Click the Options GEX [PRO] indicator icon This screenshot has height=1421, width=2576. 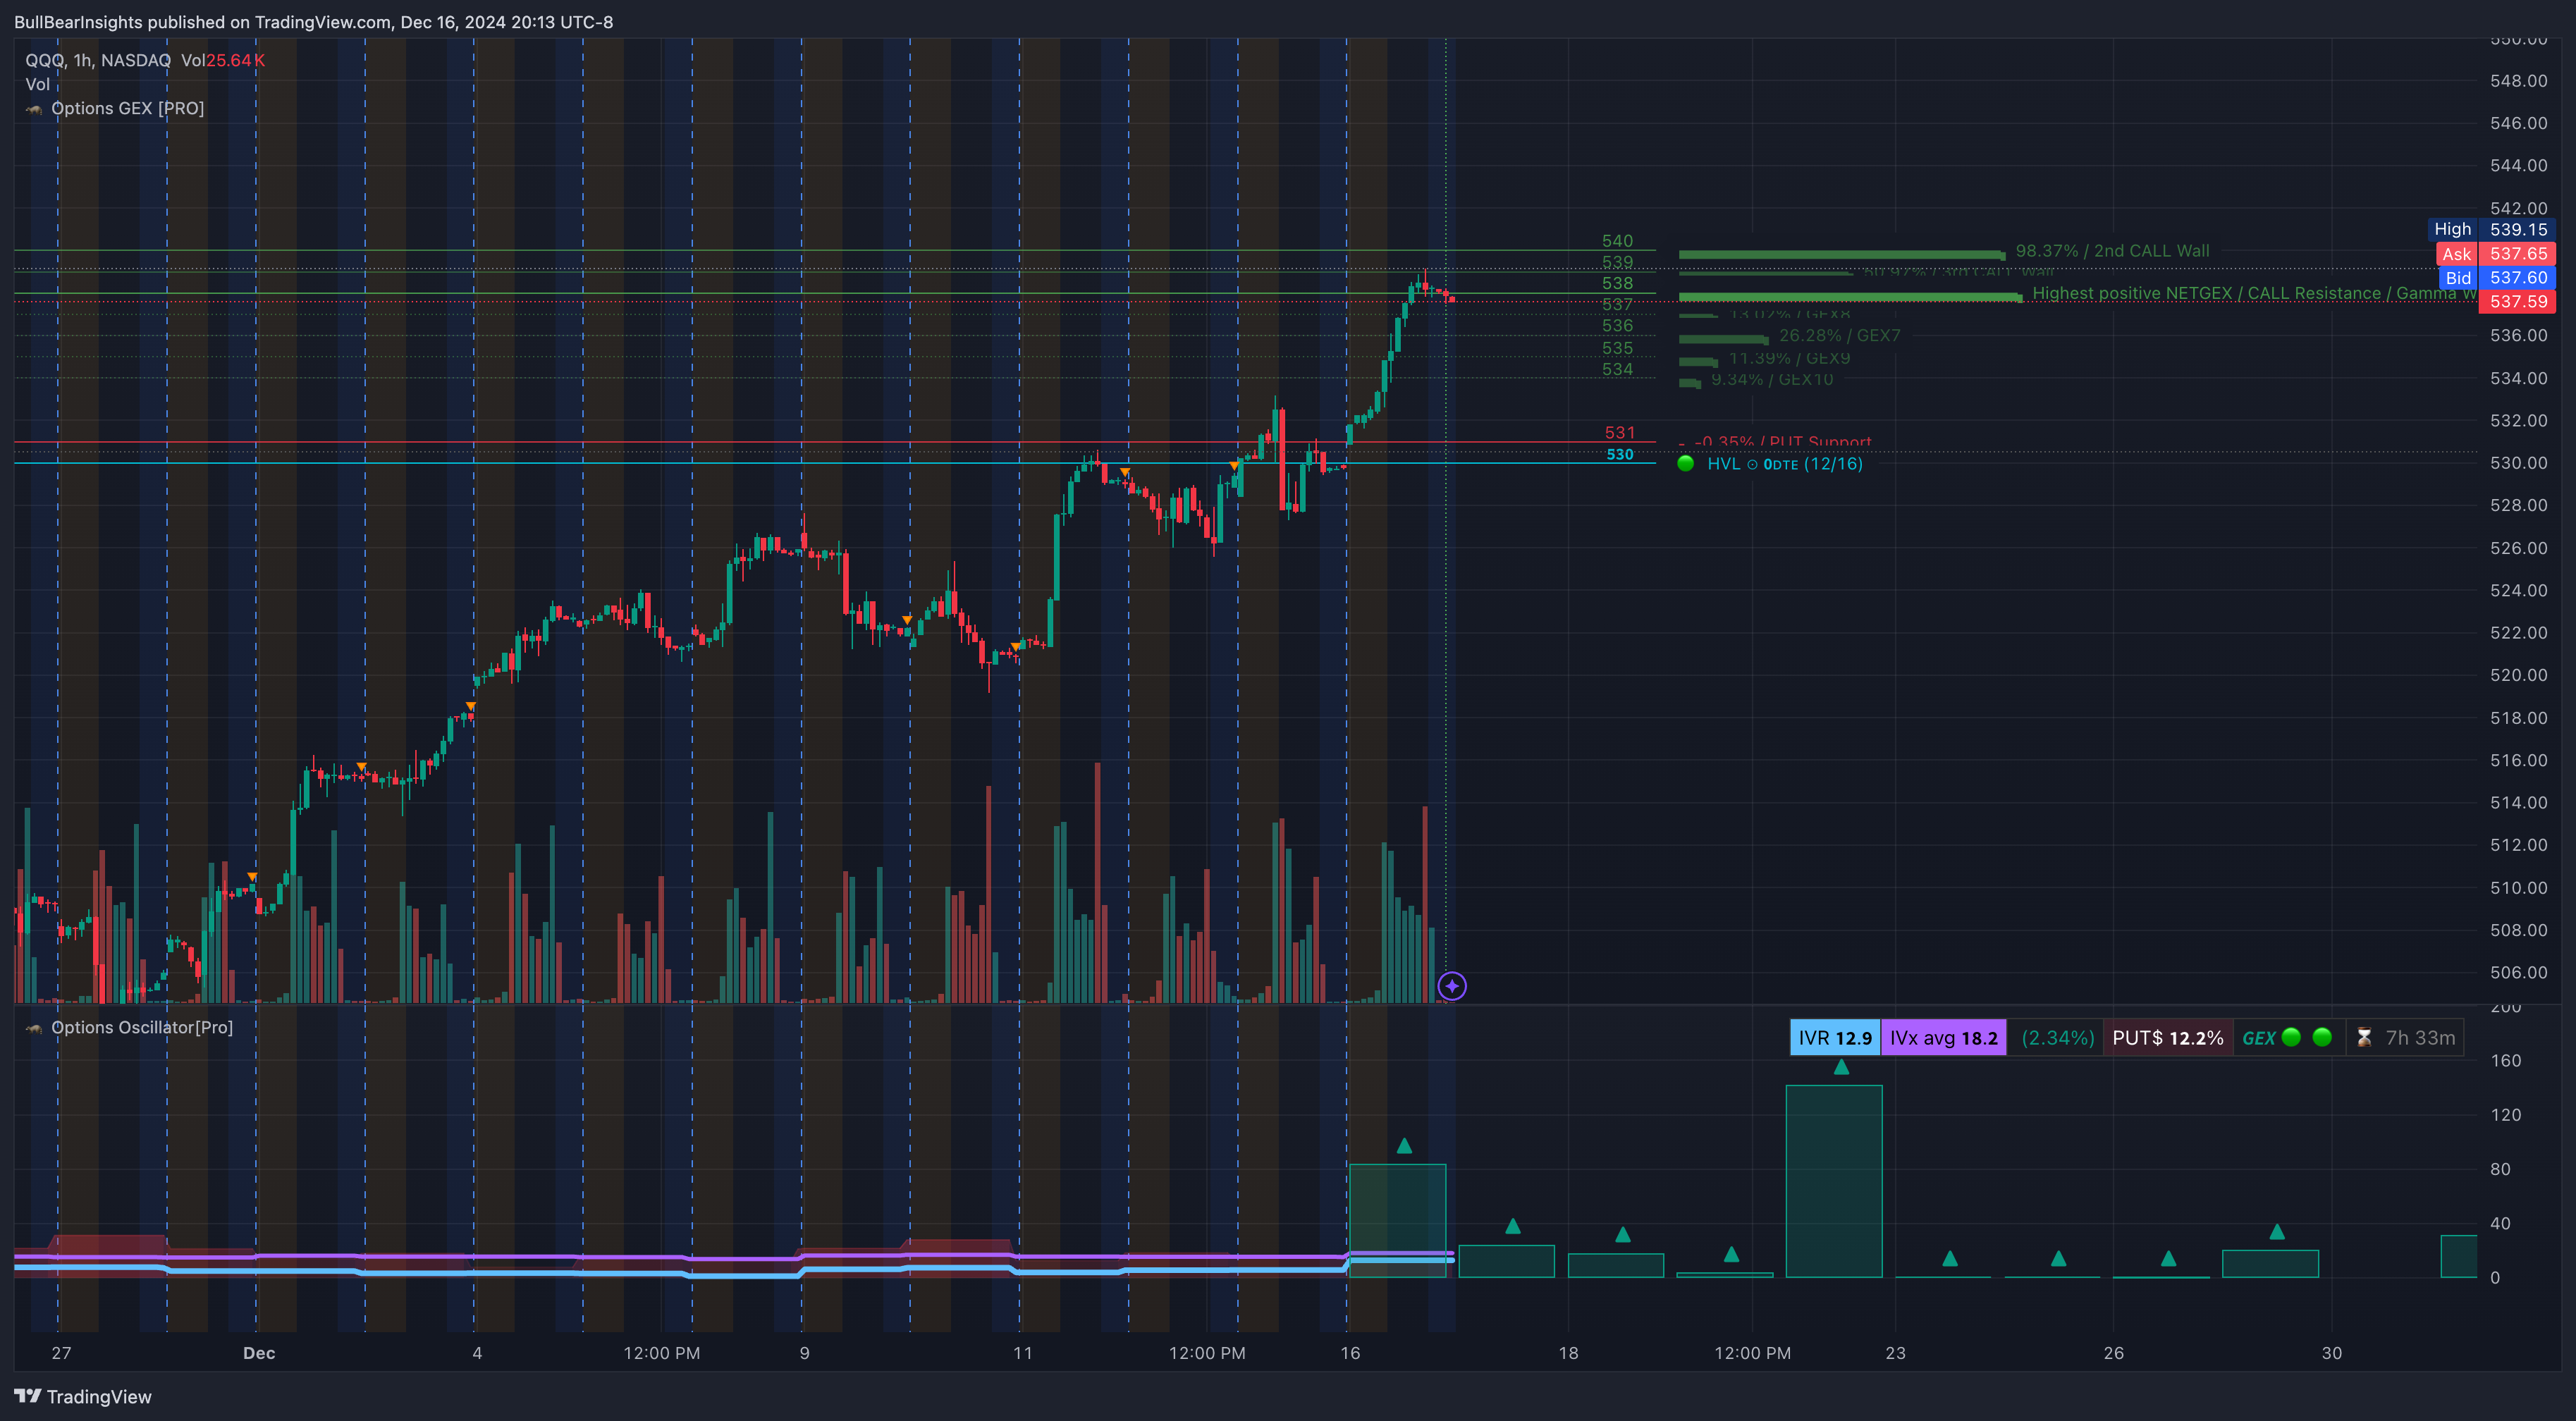[34, 109]
